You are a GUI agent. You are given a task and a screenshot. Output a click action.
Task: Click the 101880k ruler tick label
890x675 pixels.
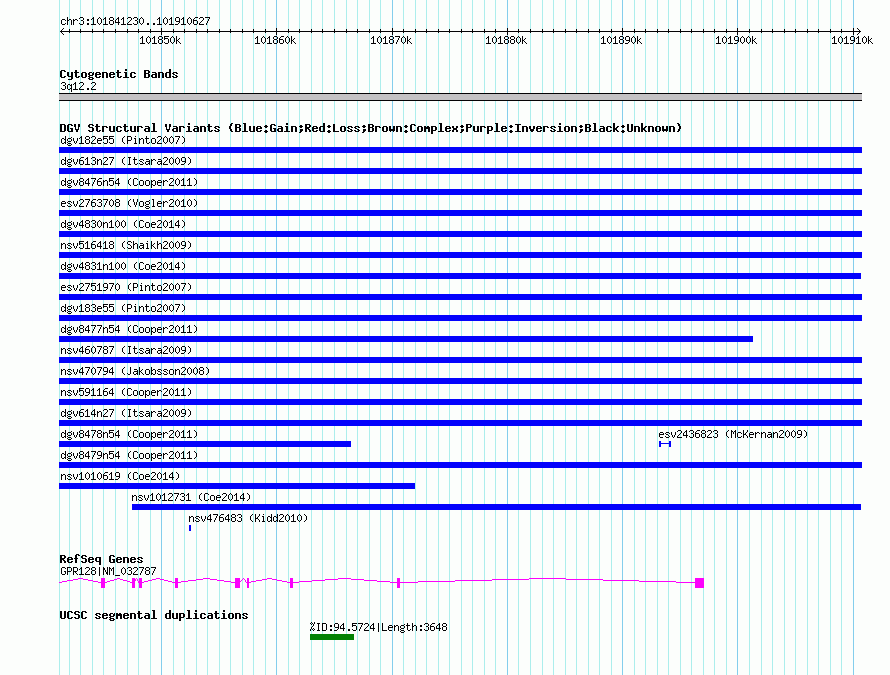coord(506,40)
